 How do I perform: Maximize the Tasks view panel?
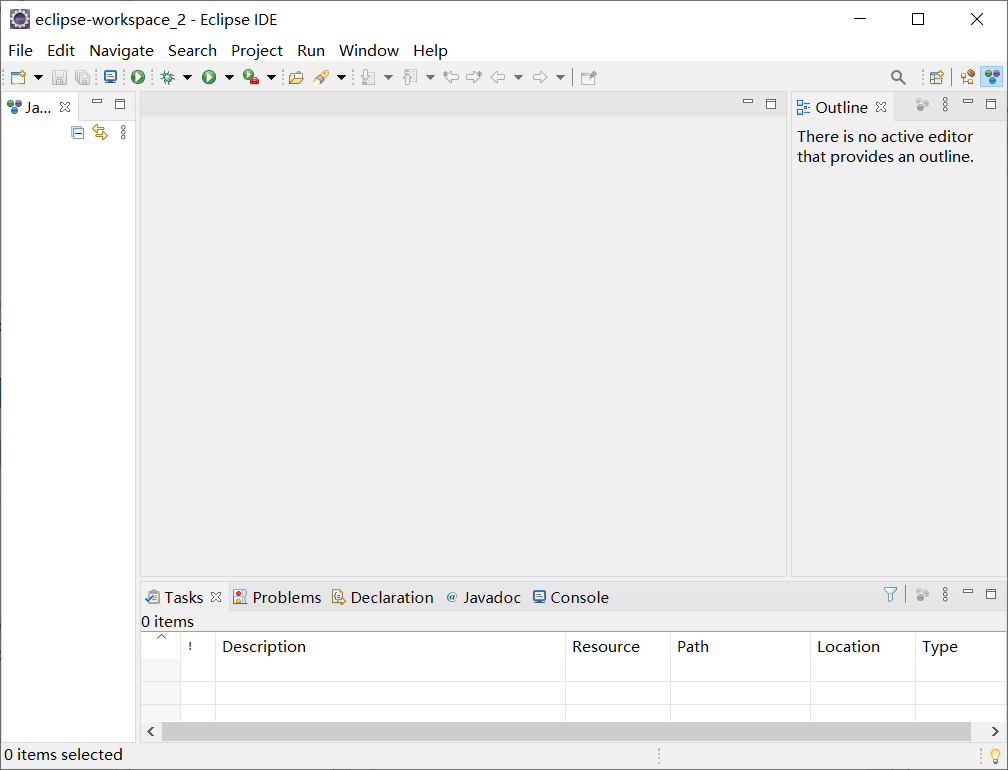pos(991,593)
